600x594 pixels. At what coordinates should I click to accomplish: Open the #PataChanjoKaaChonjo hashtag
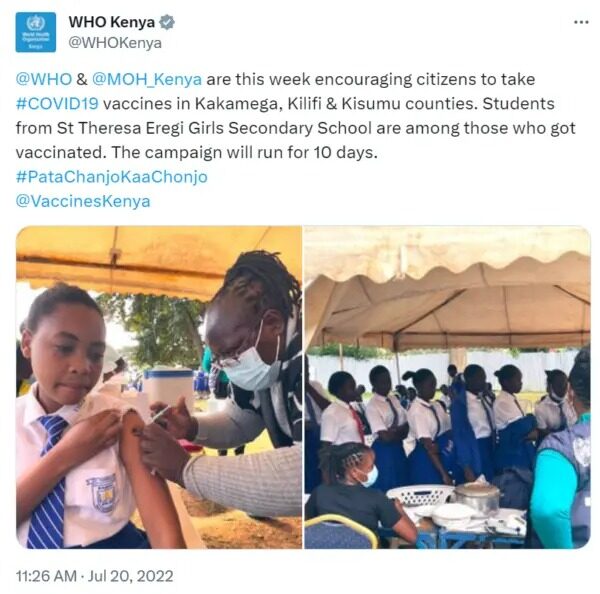coord(112,177)
